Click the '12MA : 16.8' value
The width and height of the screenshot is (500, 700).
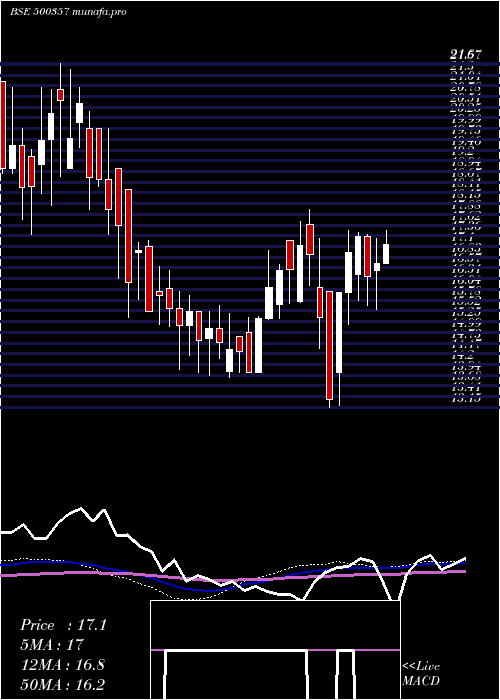[x=62, y=665]
